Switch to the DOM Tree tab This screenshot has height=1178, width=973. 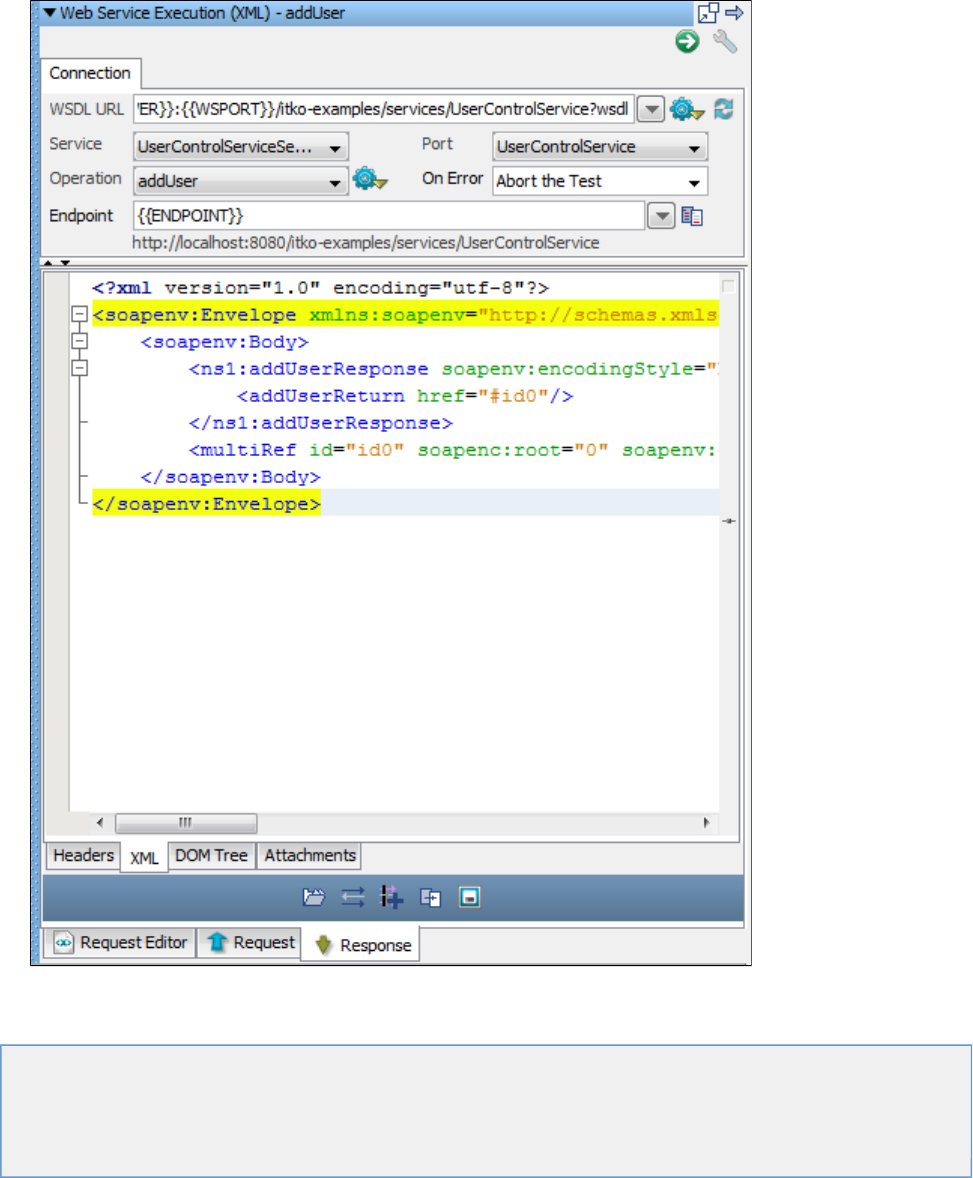pos(211,856)
